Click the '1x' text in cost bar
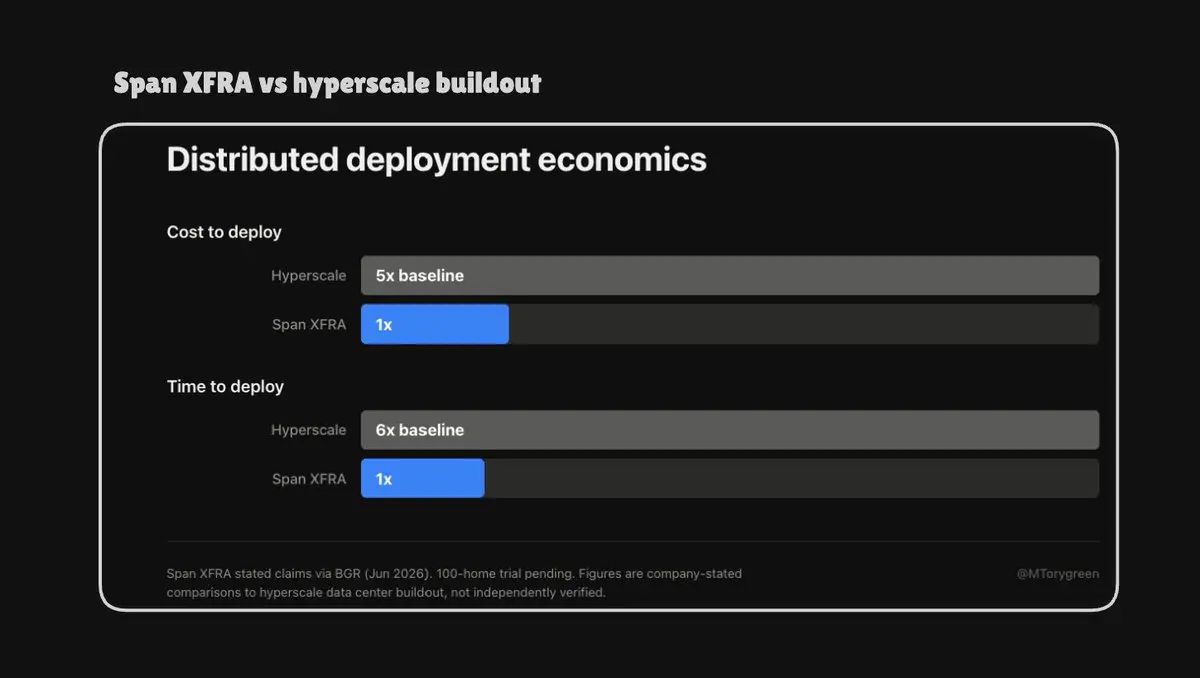 pos(384,324)
